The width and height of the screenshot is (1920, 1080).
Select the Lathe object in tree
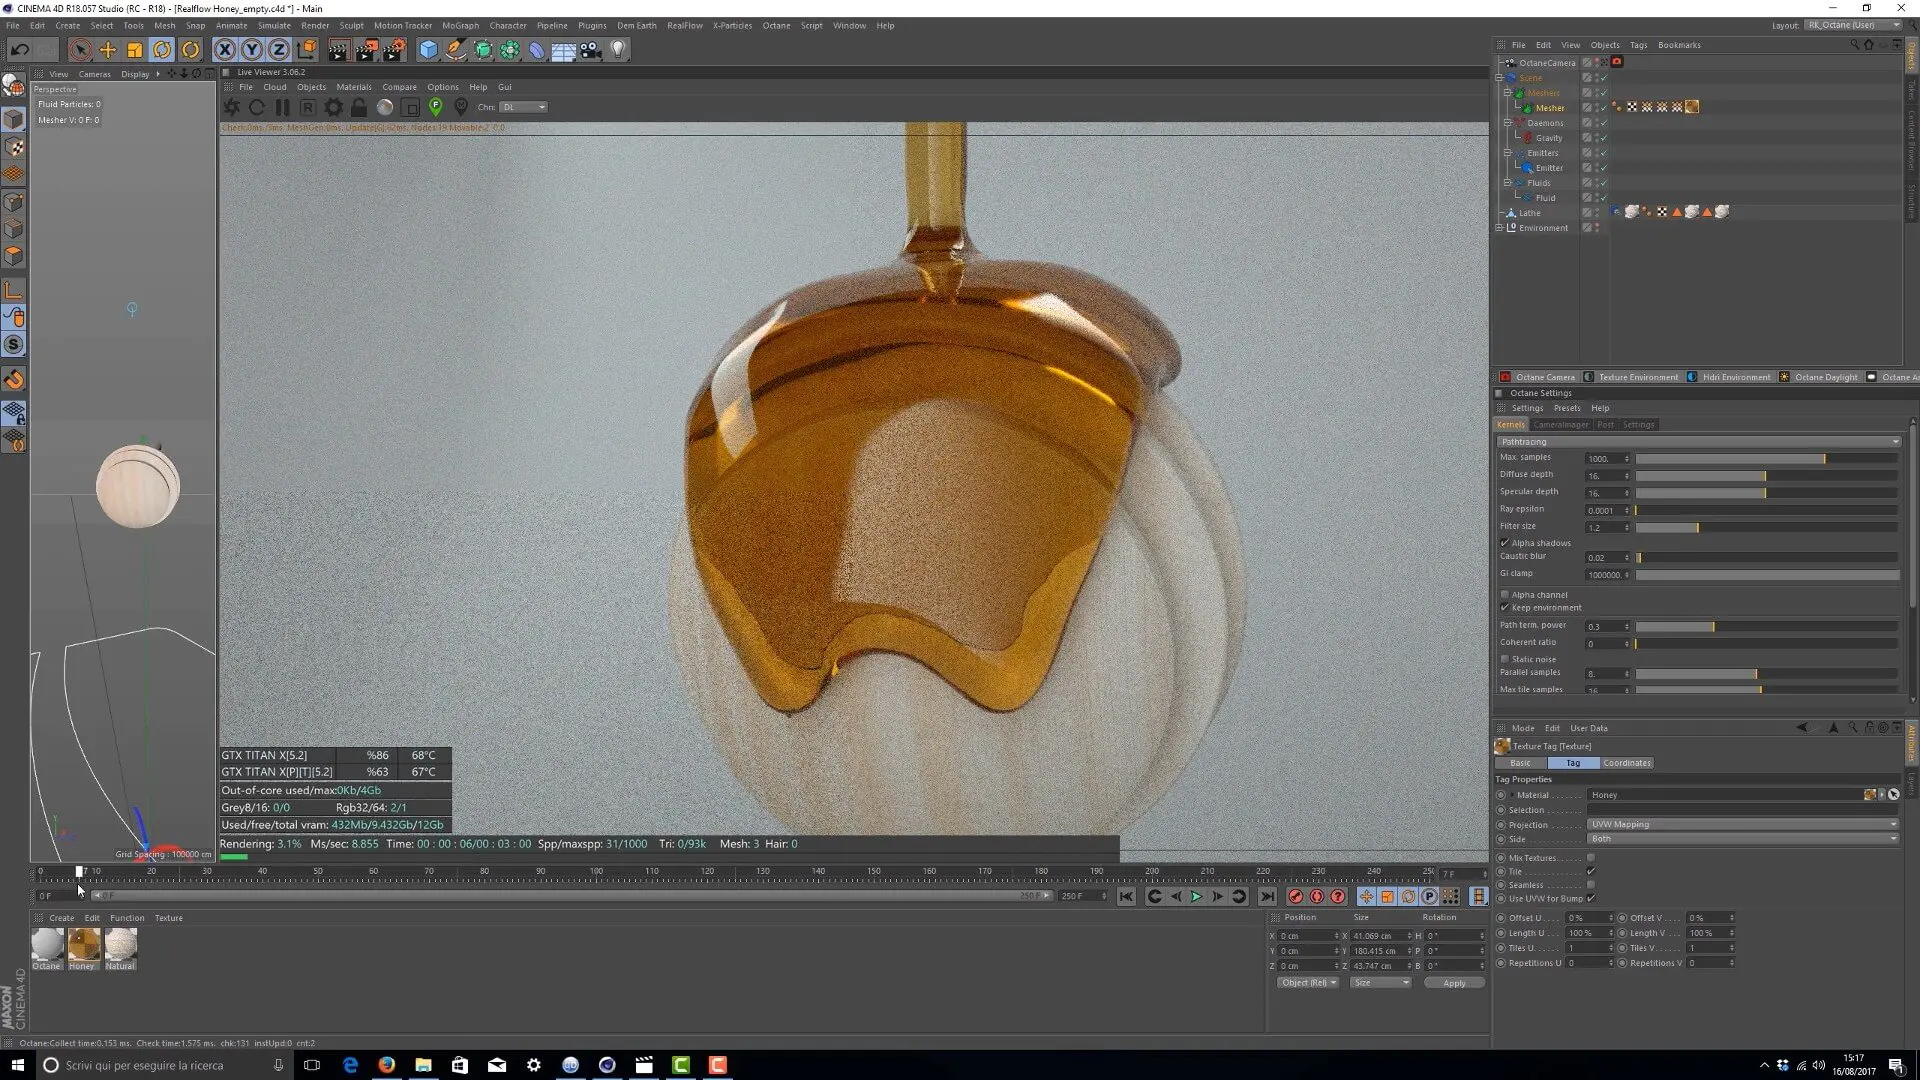(x=1530, y=213)
